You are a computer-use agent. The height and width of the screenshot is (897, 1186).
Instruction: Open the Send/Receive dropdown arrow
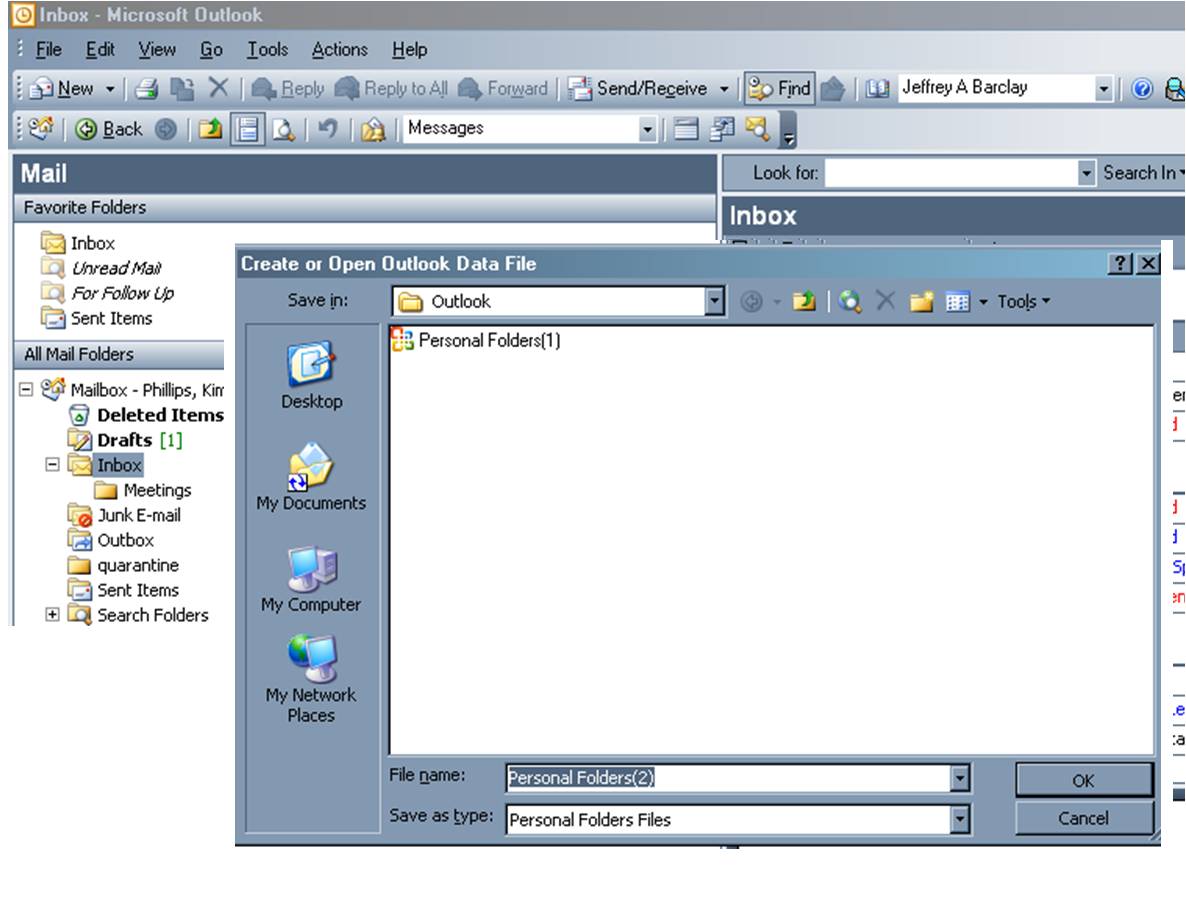(x=724, y=89)
